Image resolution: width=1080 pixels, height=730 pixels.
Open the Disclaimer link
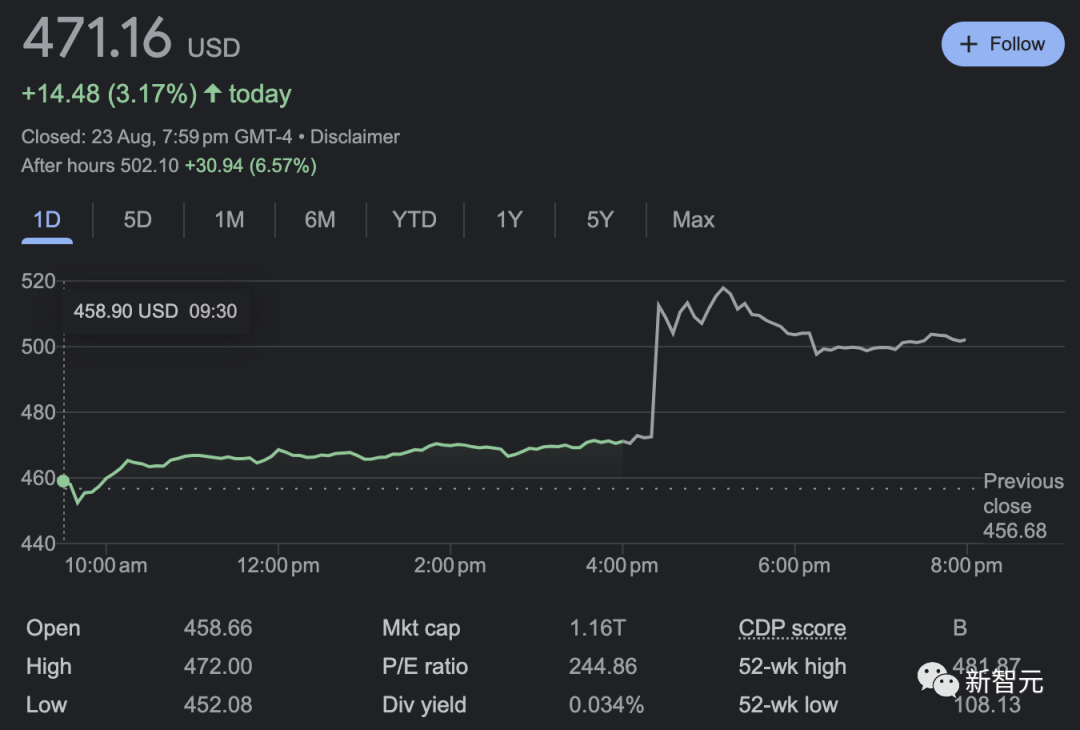pos(355,137)
